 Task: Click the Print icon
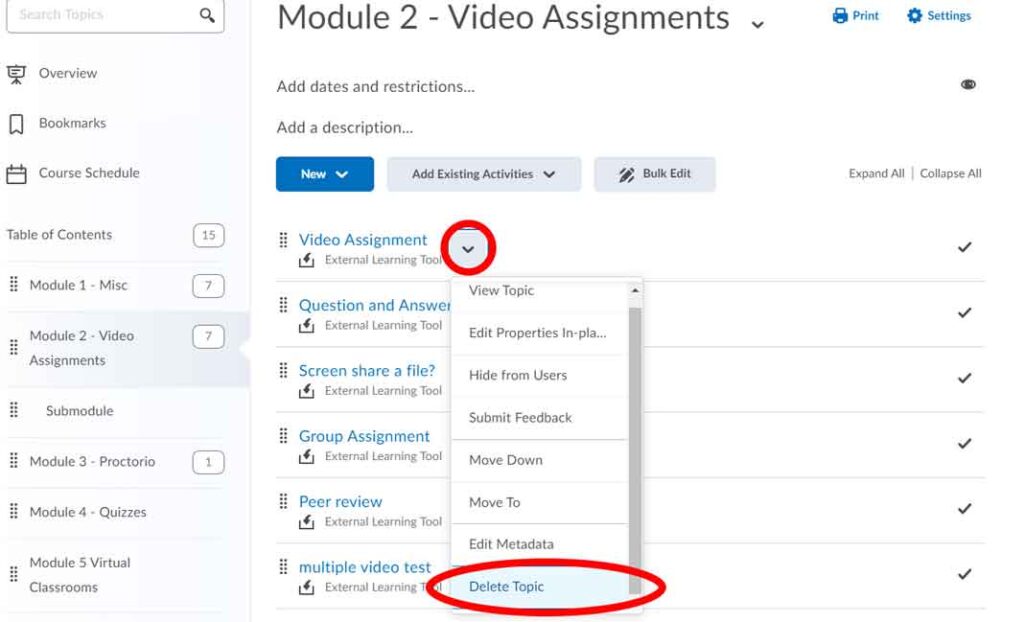pos(840,16)
